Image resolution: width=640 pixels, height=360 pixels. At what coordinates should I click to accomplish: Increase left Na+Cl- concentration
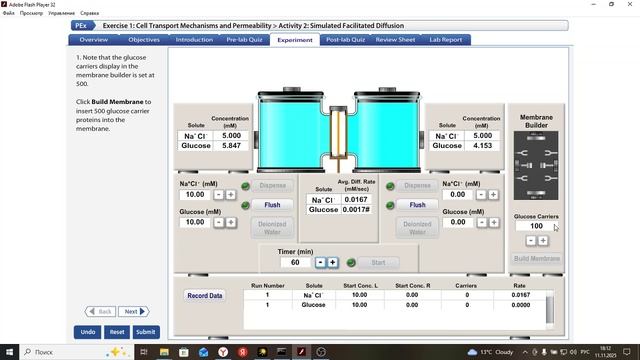[231, 195]
